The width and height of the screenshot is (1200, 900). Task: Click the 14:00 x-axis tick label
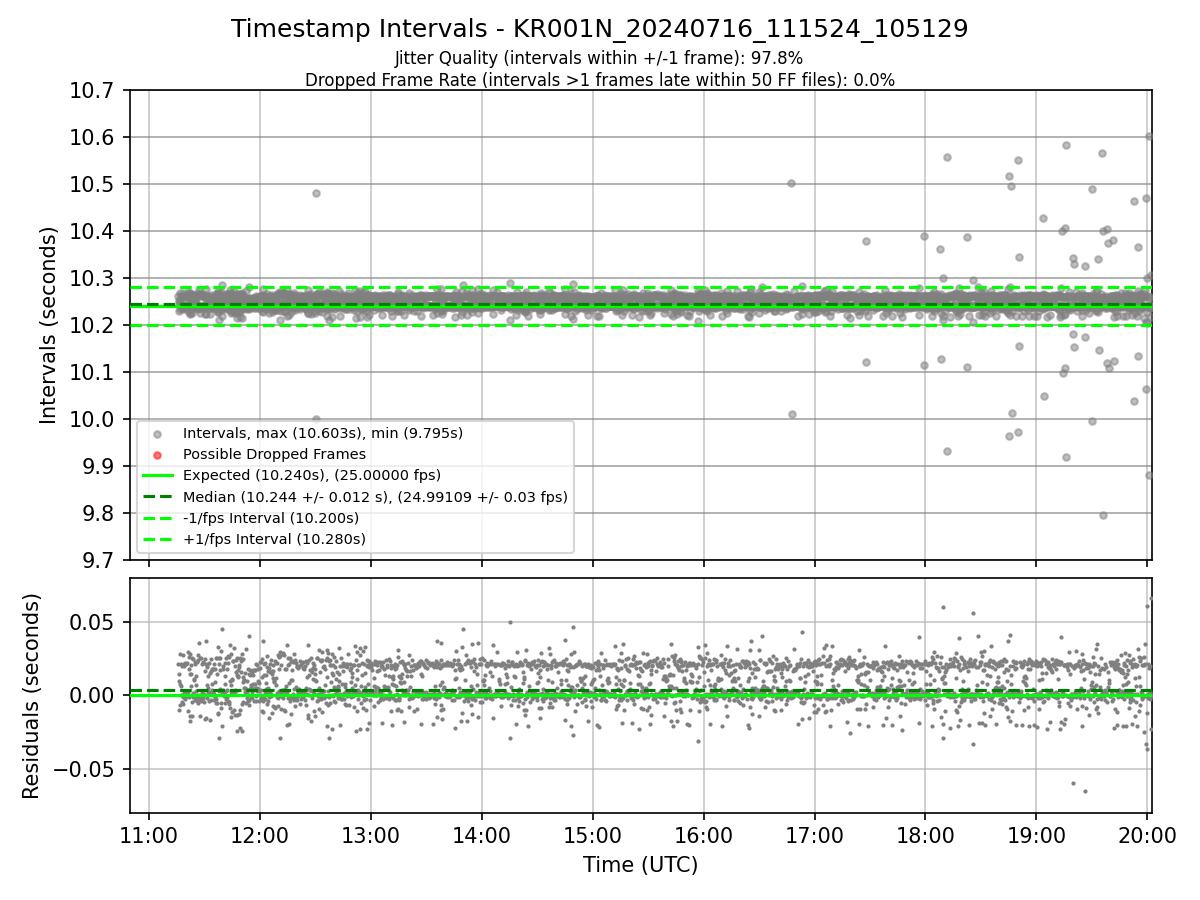pyautogui.click(x=482, y=835)
